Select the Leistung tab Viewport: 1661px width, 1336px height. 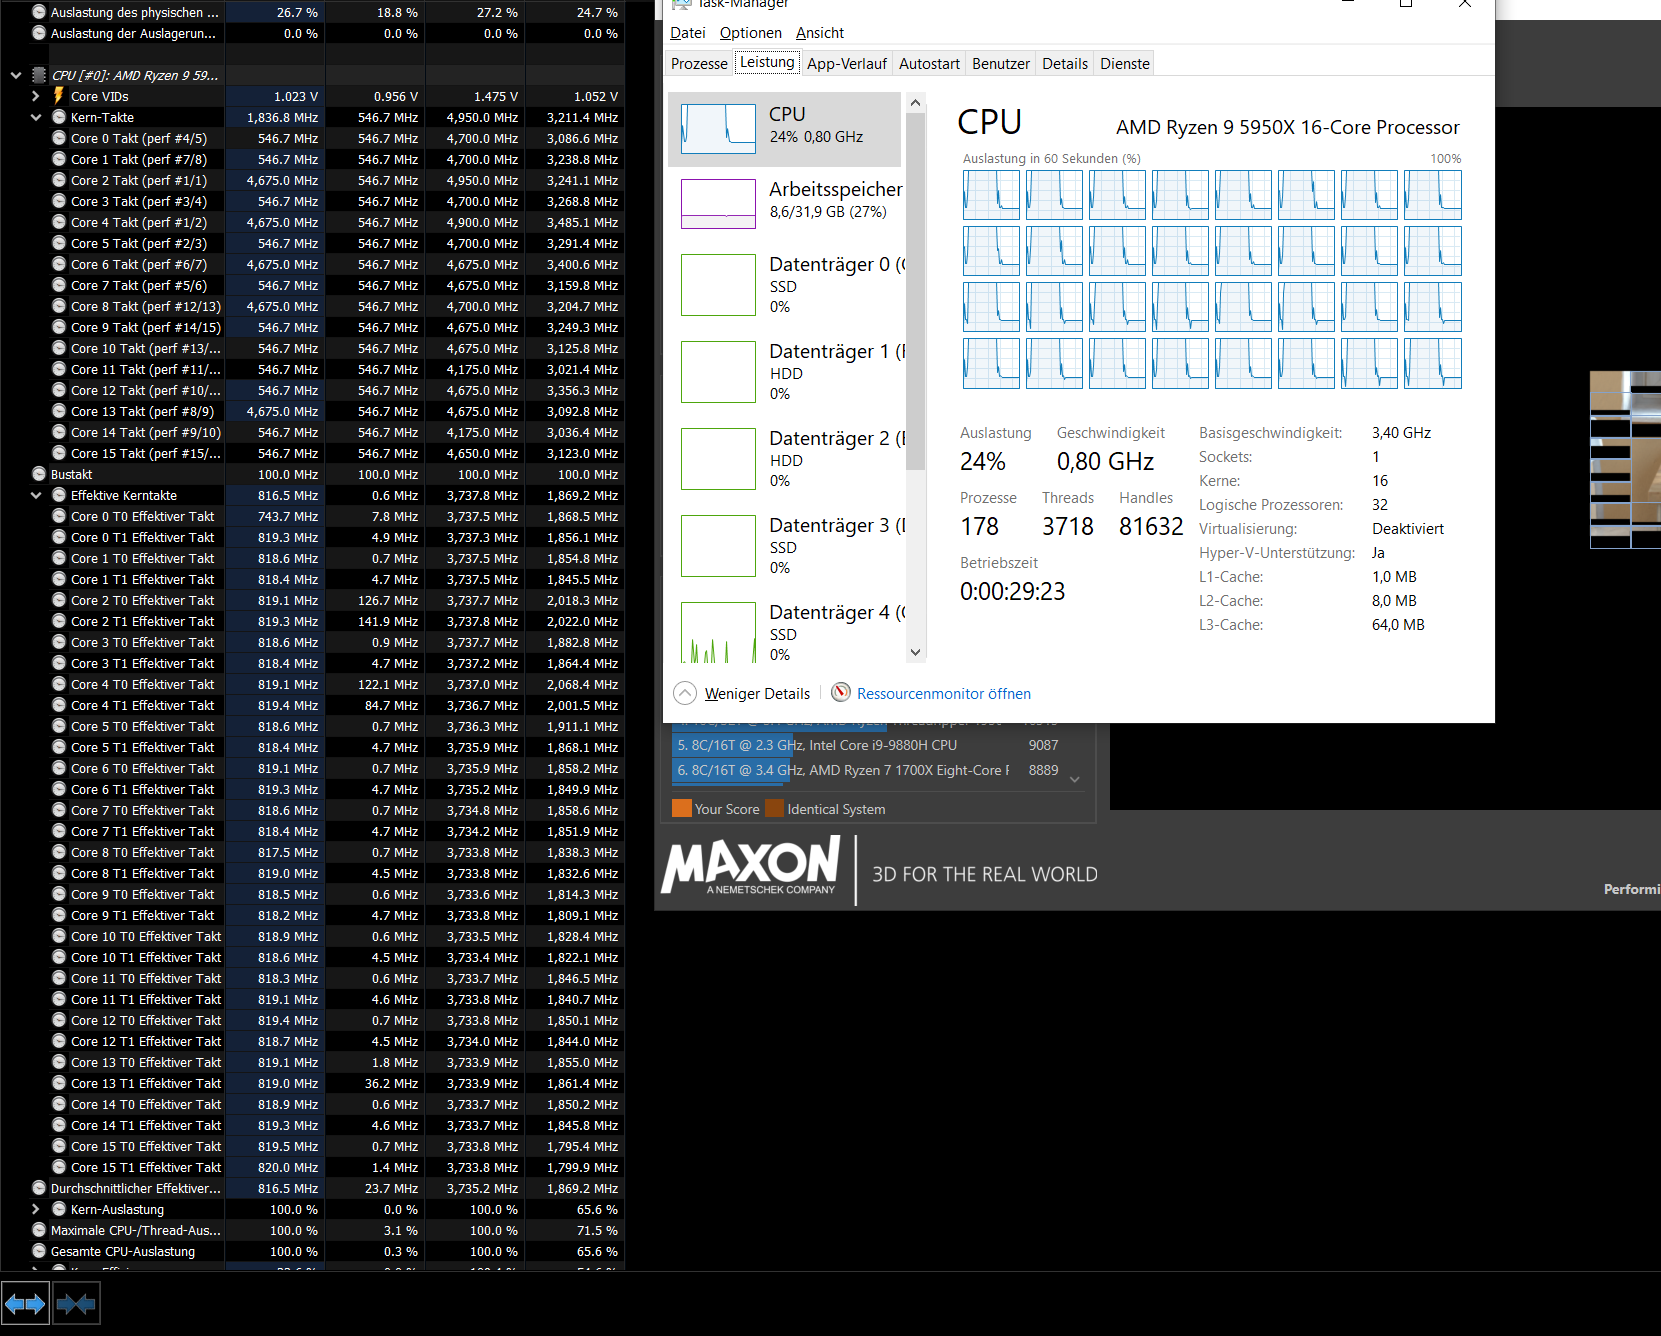pyautogui.click(x=767, y=62)
